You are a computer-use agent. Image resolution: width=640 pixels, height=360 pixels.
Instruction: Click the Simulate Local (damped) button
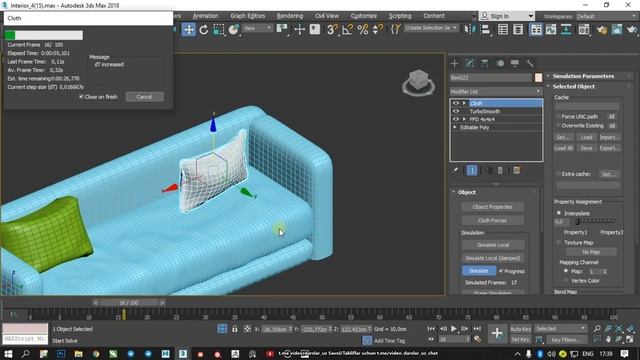[493, 258]
